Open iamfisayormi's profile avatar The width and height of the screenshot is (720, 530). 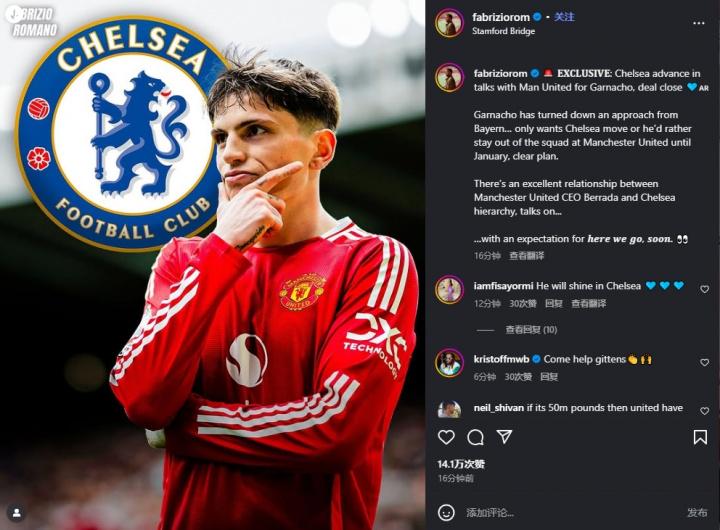449,290
